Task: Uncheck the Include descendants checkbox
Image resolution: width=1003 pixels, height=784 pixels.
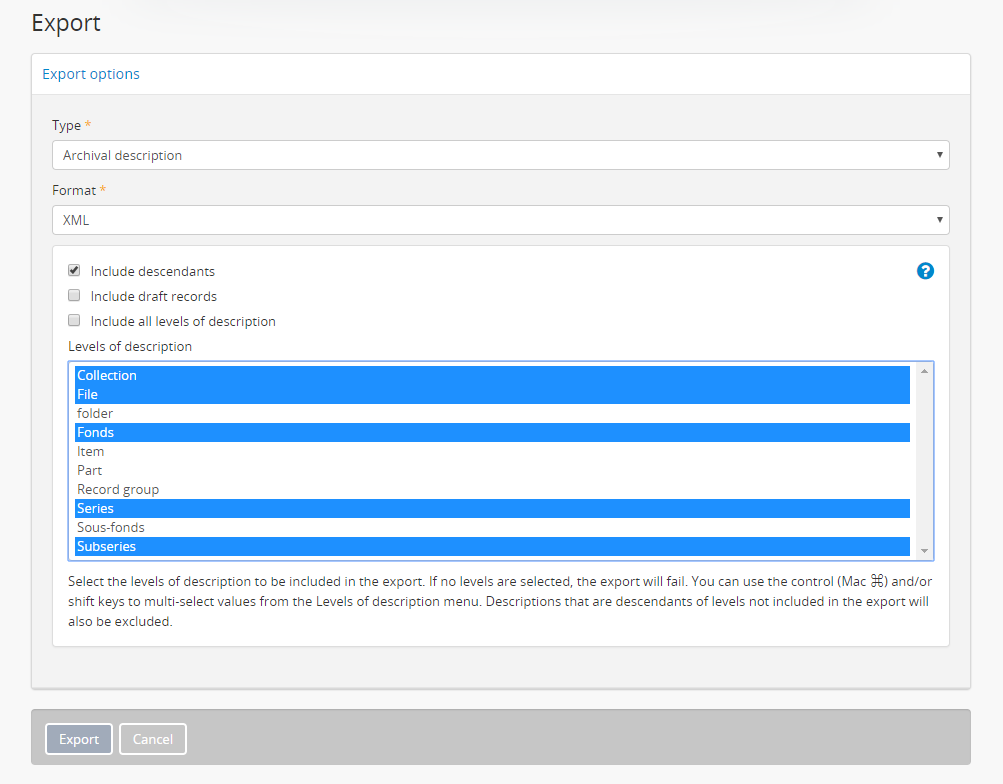Action: coord(74,271)
